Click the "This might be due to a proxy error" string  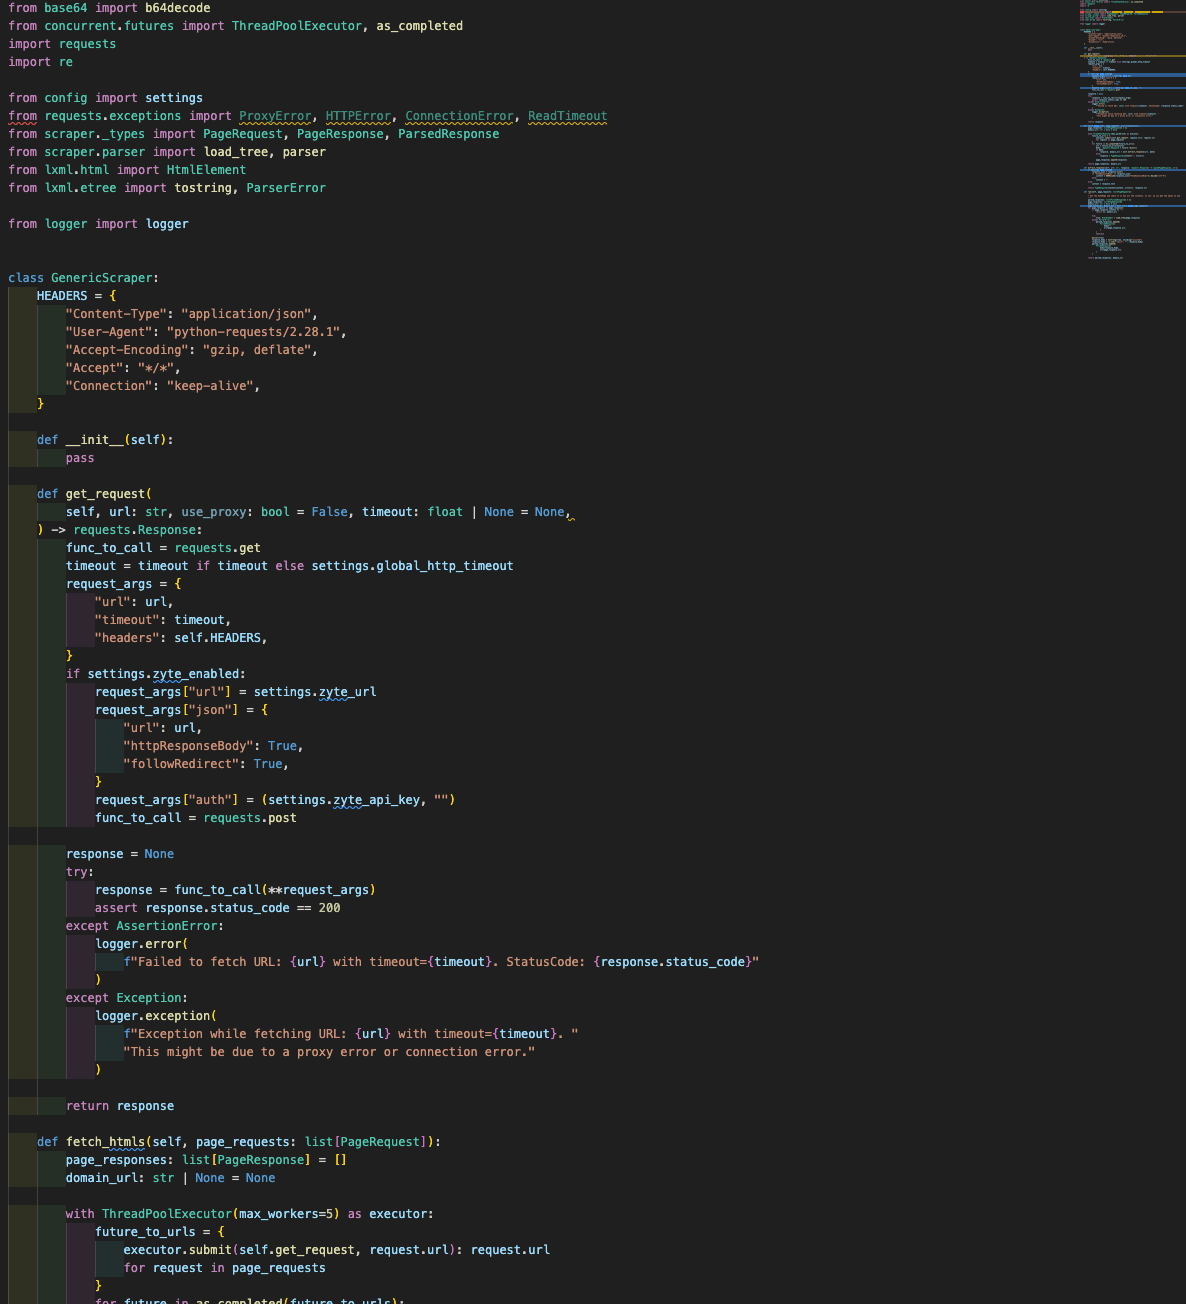tap(330, 1052)
